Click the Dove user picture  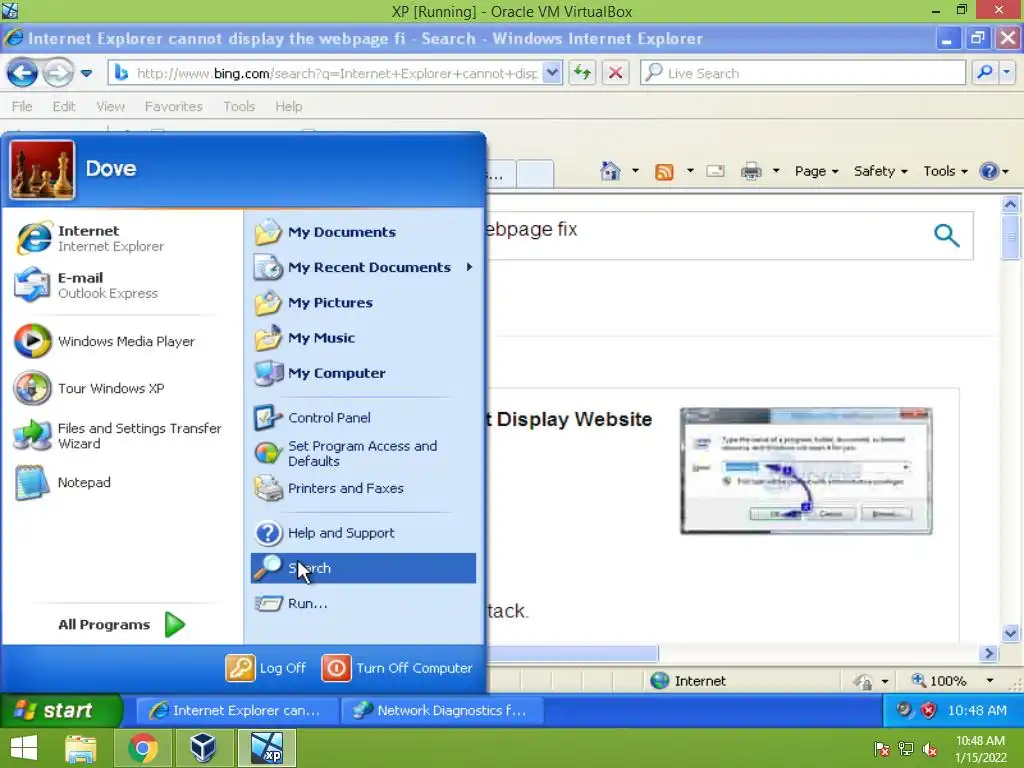(42, 170)
